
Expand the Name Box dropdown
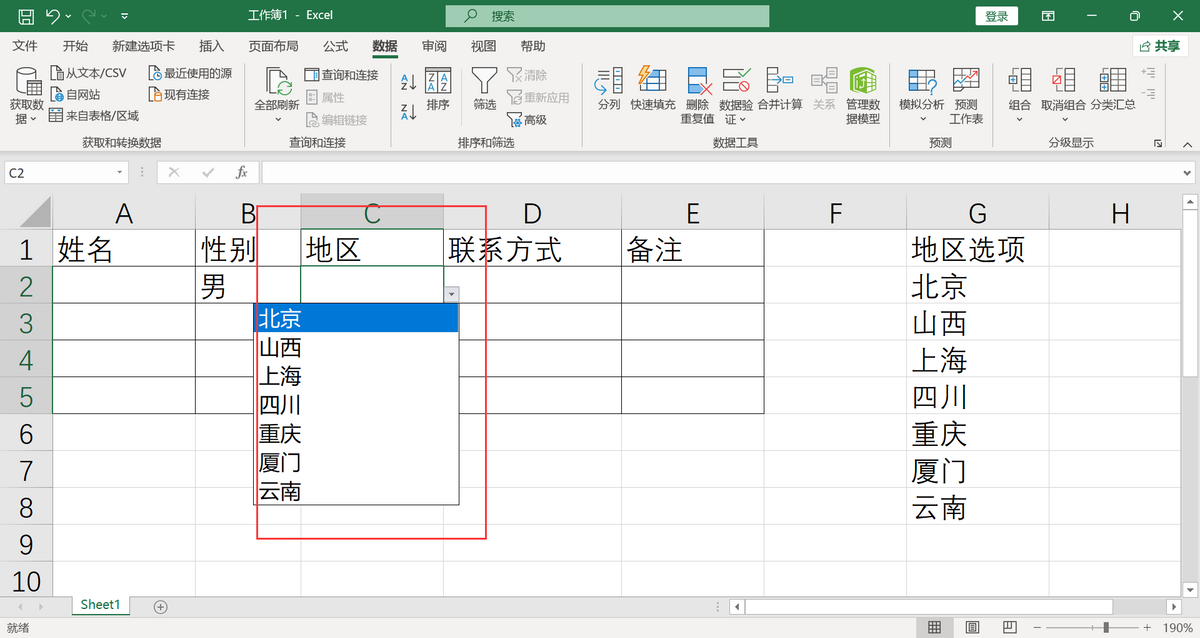pyautogui.click(x=120, y=173)
